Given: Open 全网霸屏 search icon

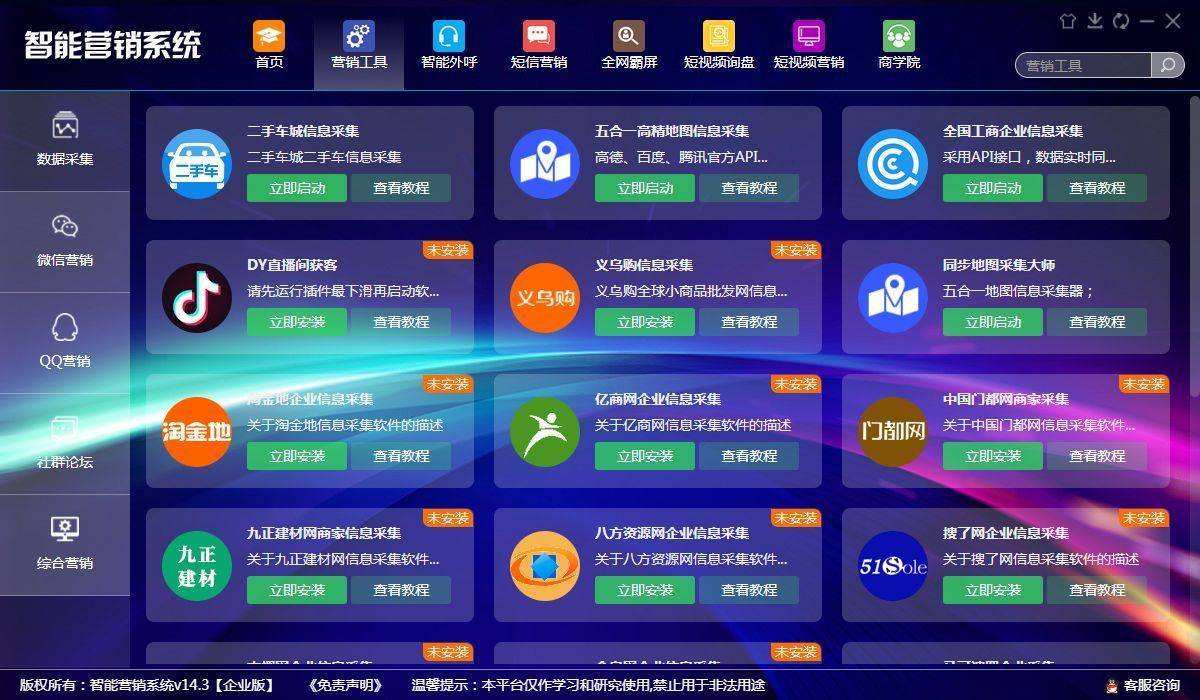Looking at the screenshot, I should [629, 37].
